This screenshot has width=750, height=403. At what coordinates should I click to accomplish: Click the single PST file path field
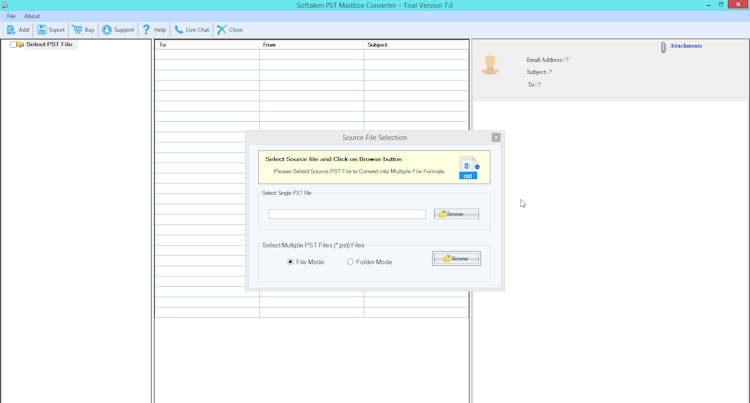[347, 214]
